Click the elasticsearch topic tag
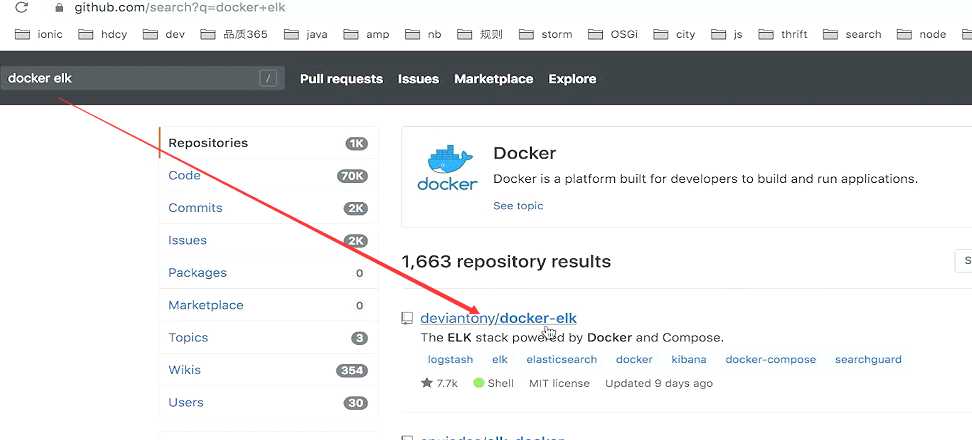Viewport: 972px width, 440px height. tap(562, 359)
